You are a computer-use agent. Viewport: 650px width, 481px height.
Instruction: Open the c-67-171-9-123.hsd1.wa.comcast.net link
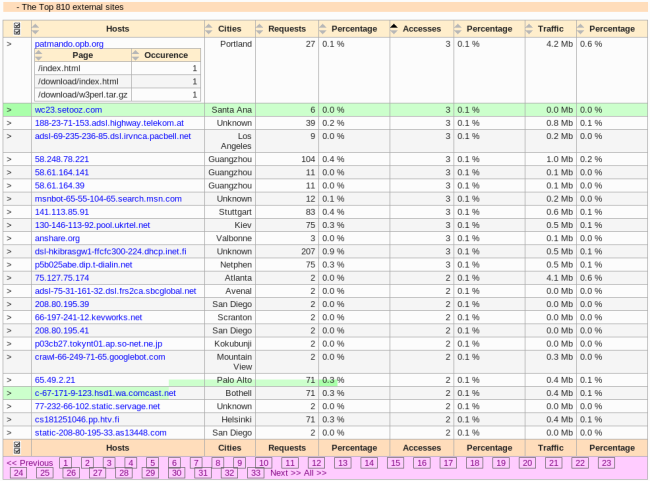105,393
